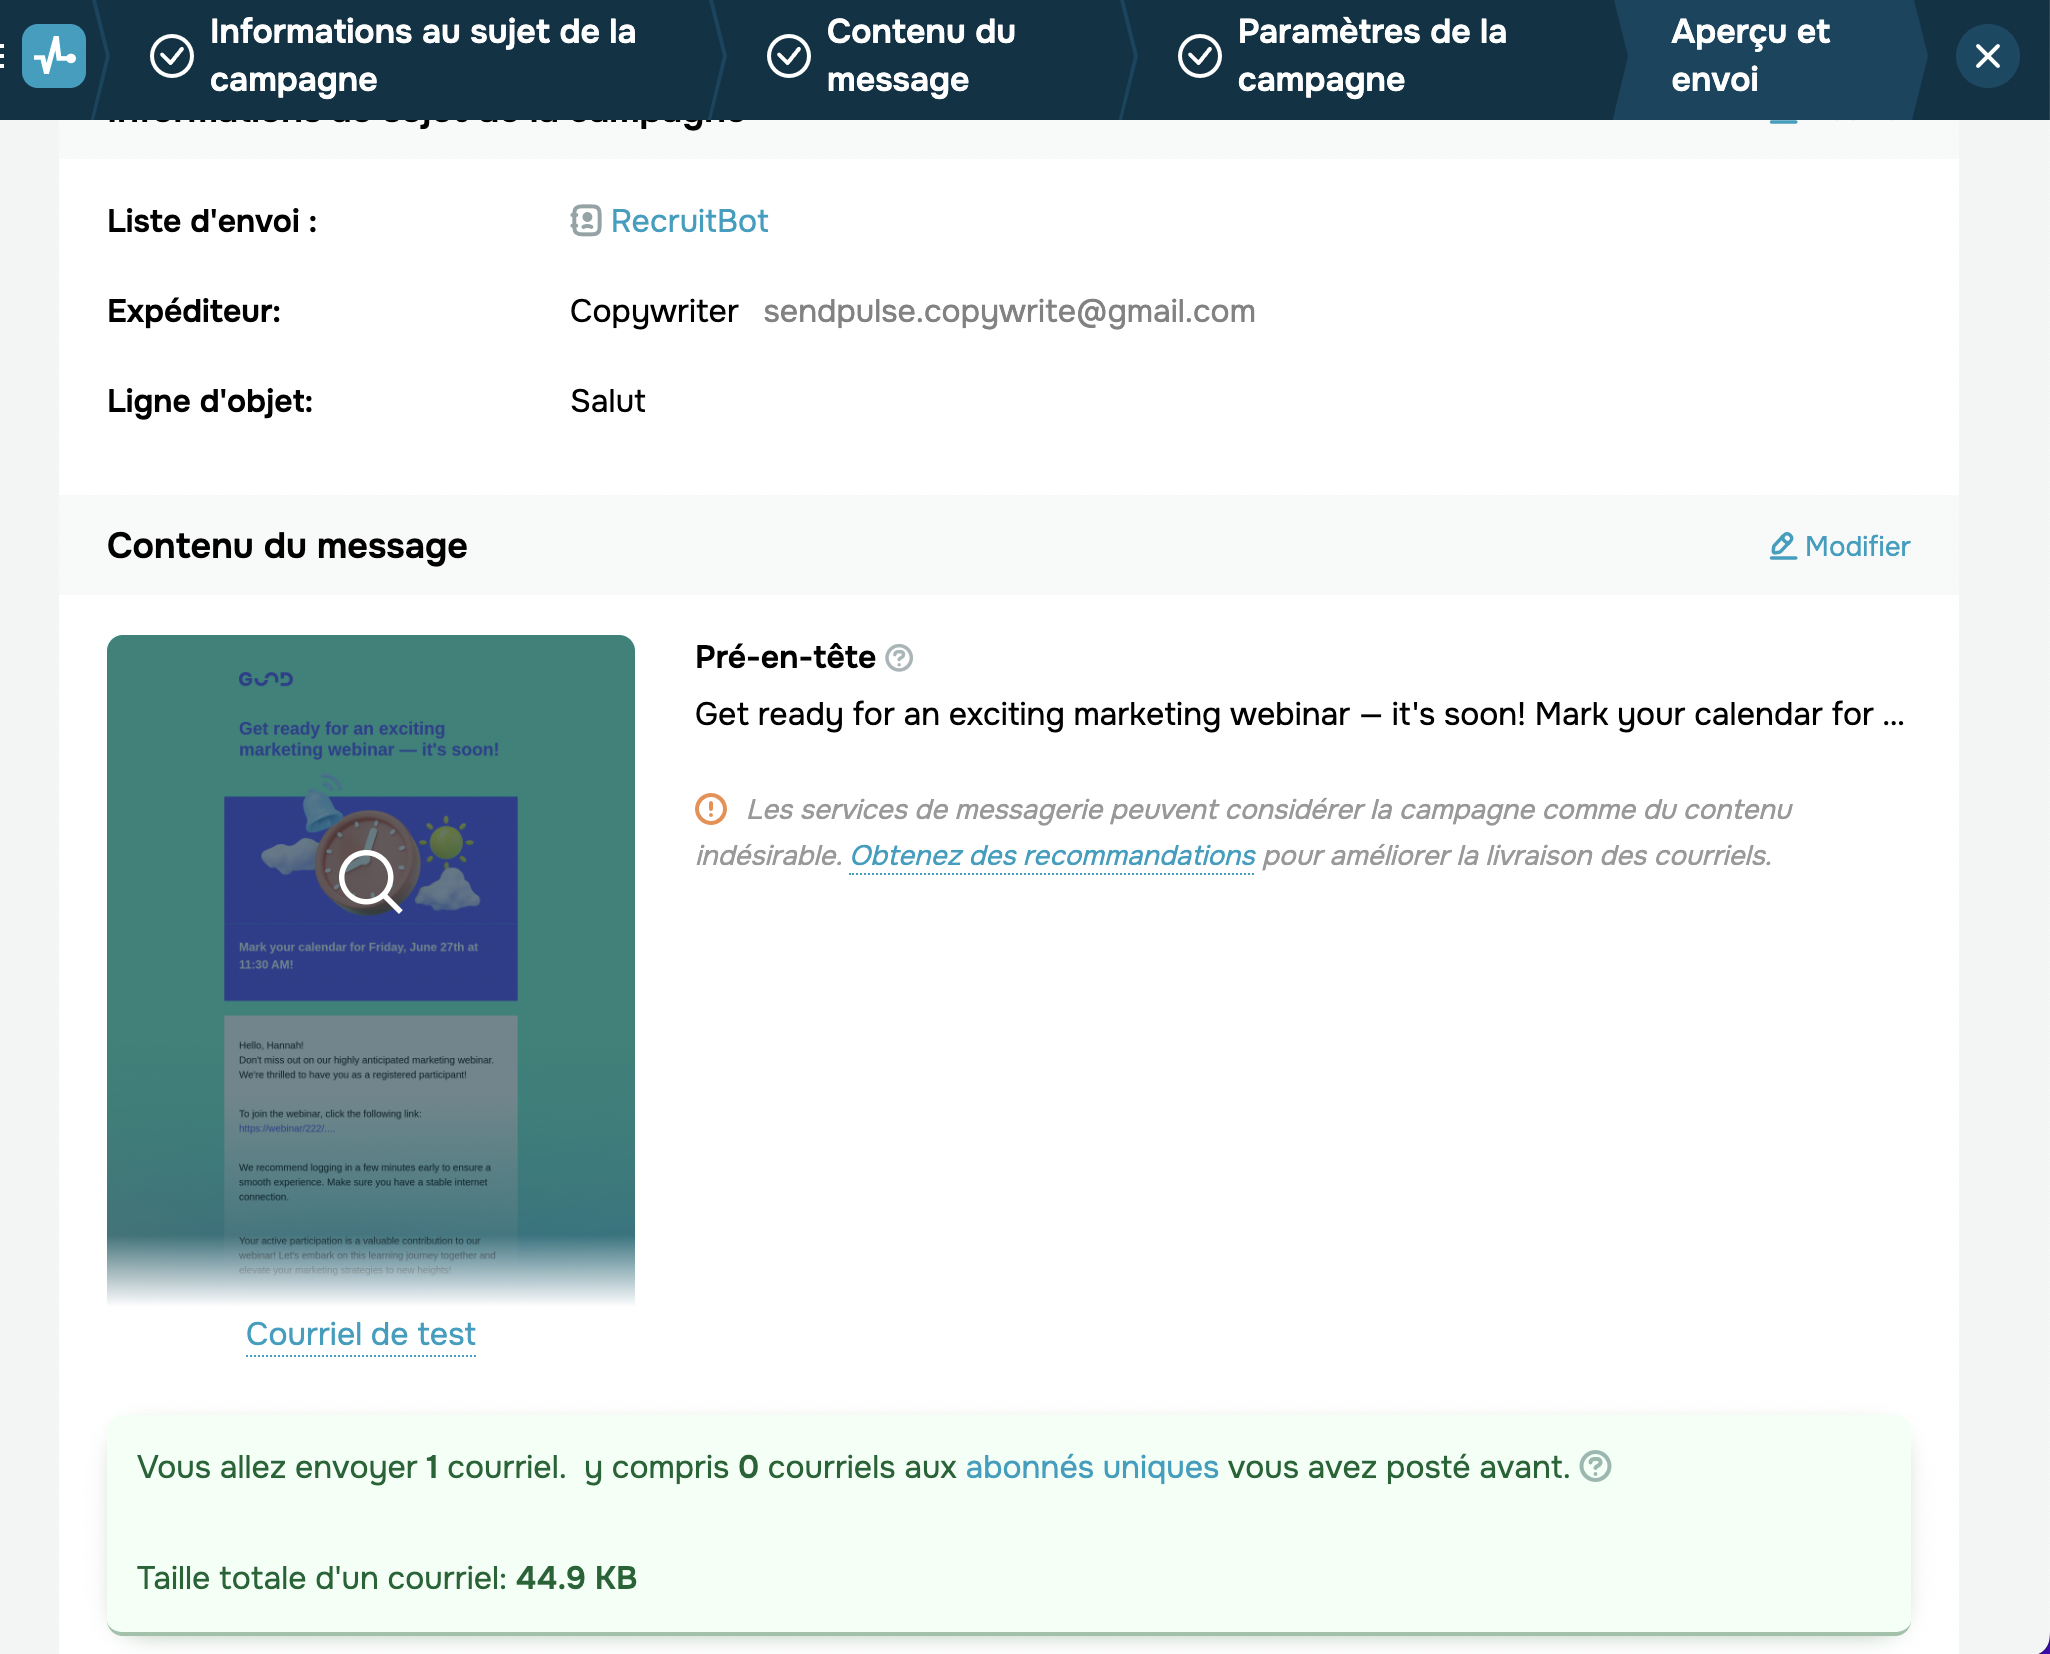Screen dimensions: 2050x1654
Task: Click the SendPulse logo icon
Action: pyautogui.click(x=54, y=56)
